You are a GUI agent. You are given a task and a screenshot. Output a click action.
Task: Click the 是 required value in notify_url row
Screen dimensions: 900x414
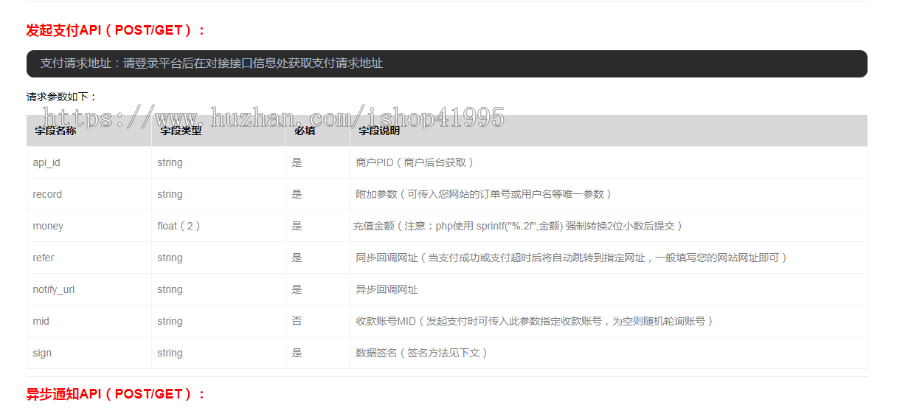pos(297,289)
